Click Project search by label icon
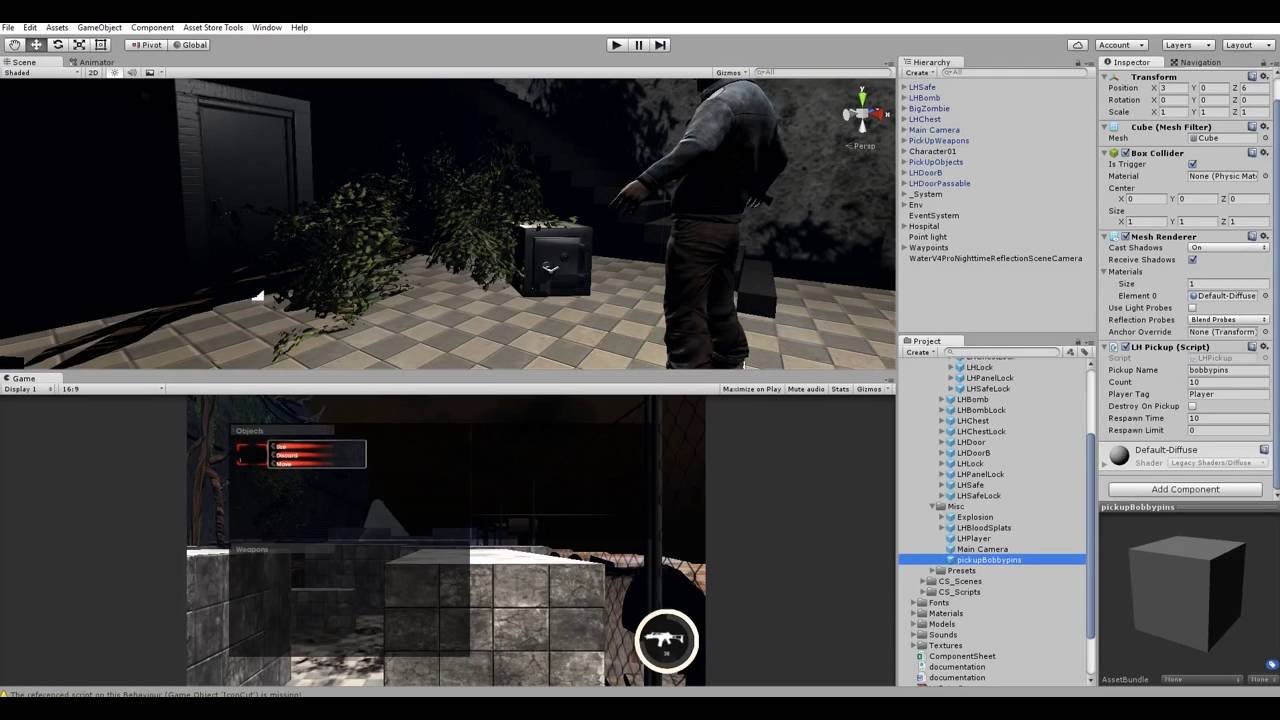The image size is (1280, 720). [x=1084, y=352]
